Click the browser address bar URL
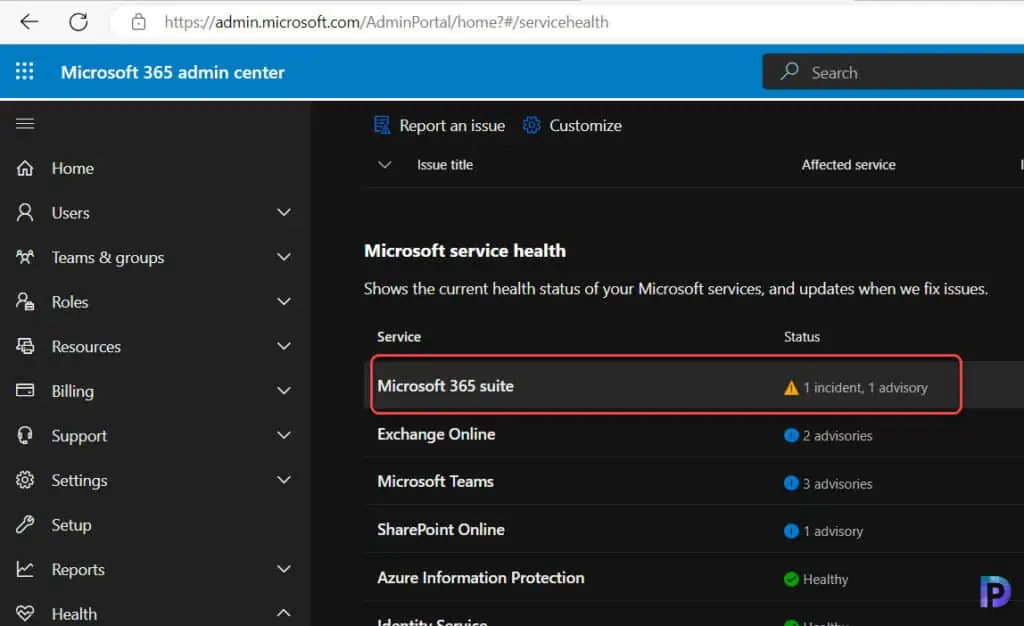Viewport: 1024px width, 626px height. [386, 22]
